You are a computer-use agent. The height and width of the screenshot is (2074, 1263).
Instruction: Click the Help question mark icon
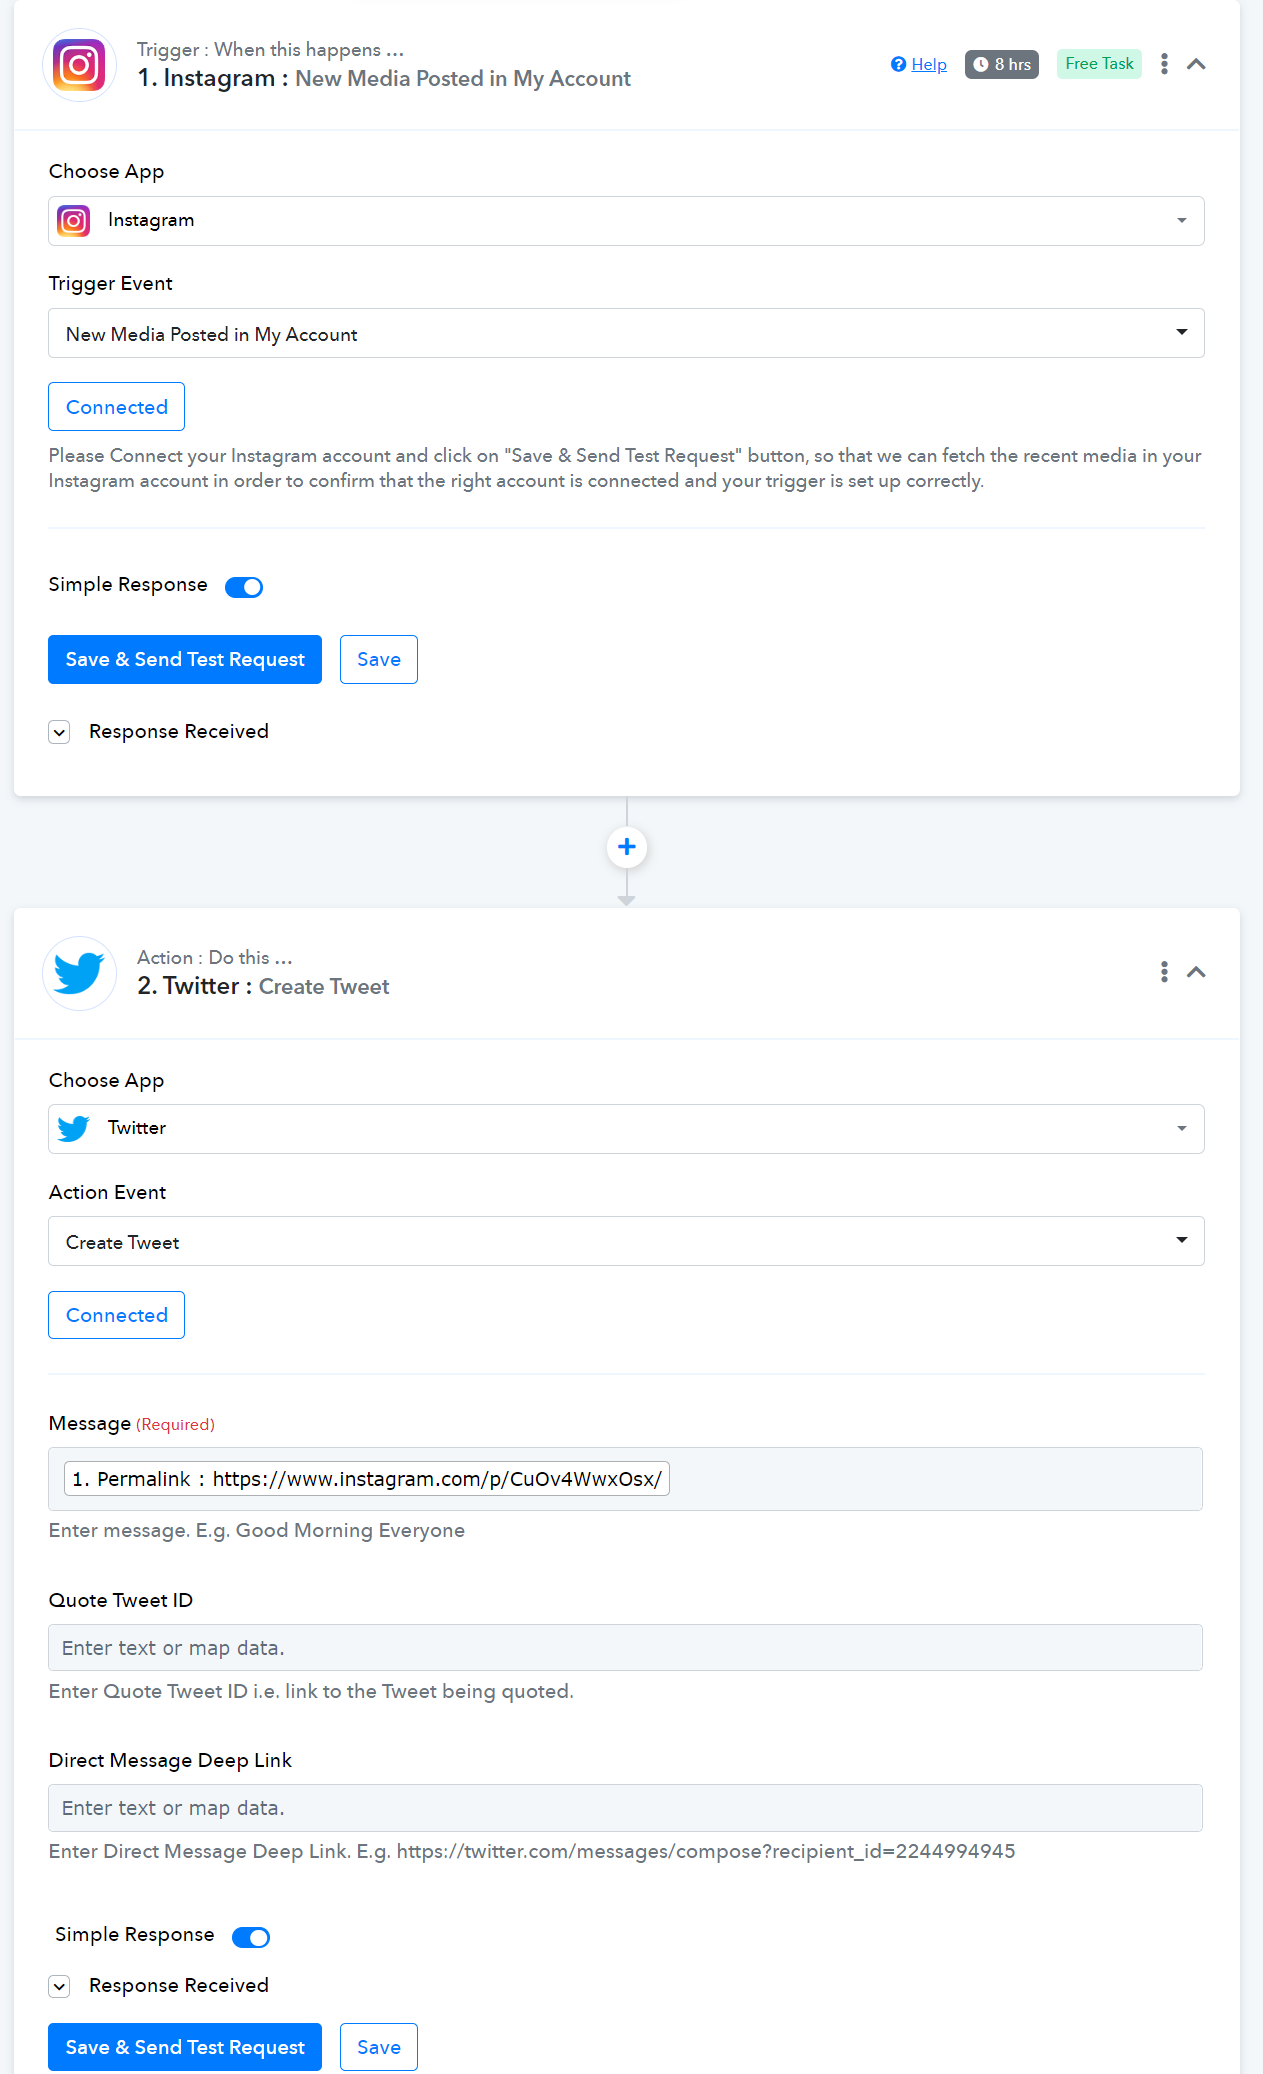point(898,64)
